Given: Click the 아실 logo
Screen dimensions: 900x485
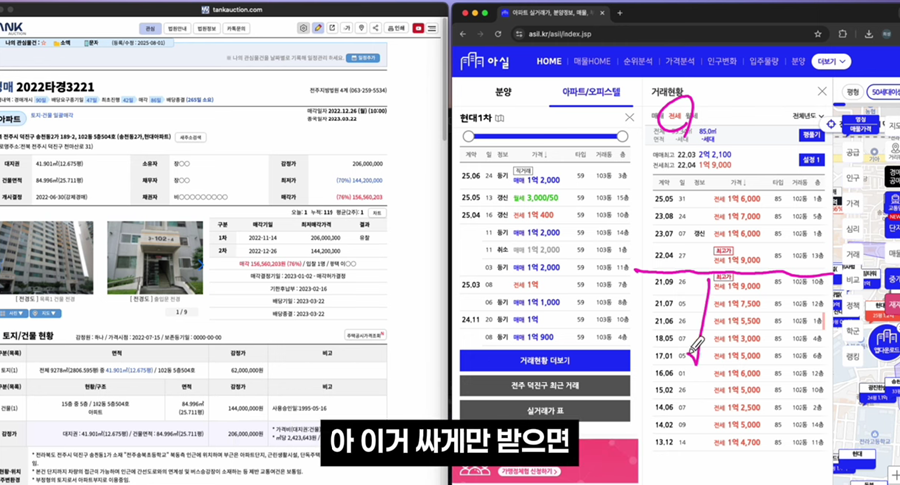Looking at the screenshot, I should click(485, 61).
